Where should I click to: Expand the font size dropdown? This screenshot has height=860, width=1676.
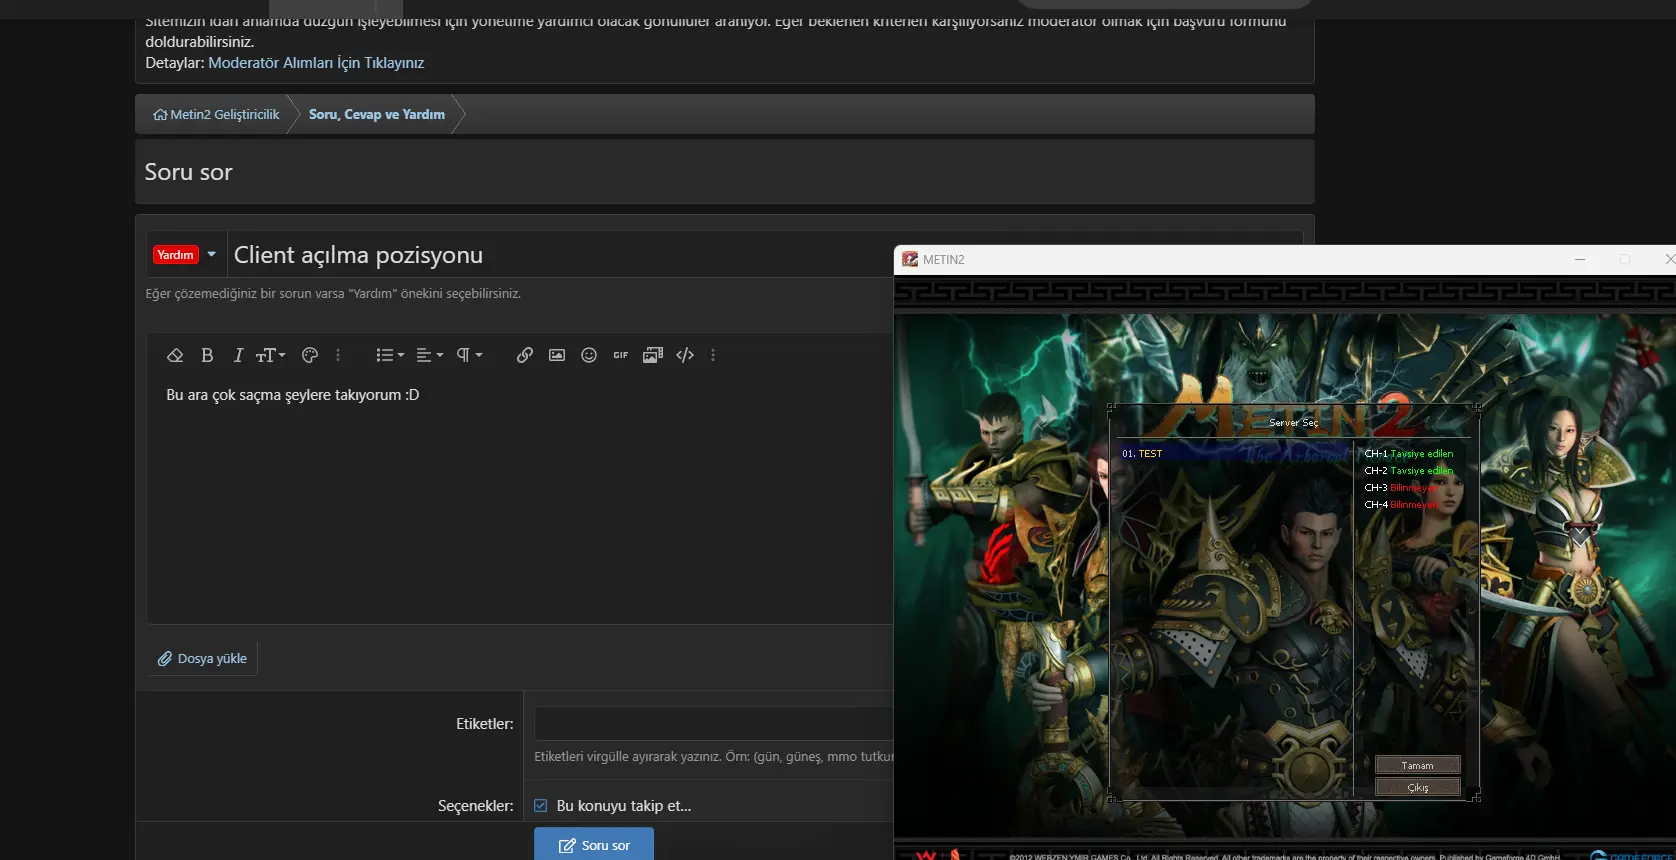click(271, 355)
